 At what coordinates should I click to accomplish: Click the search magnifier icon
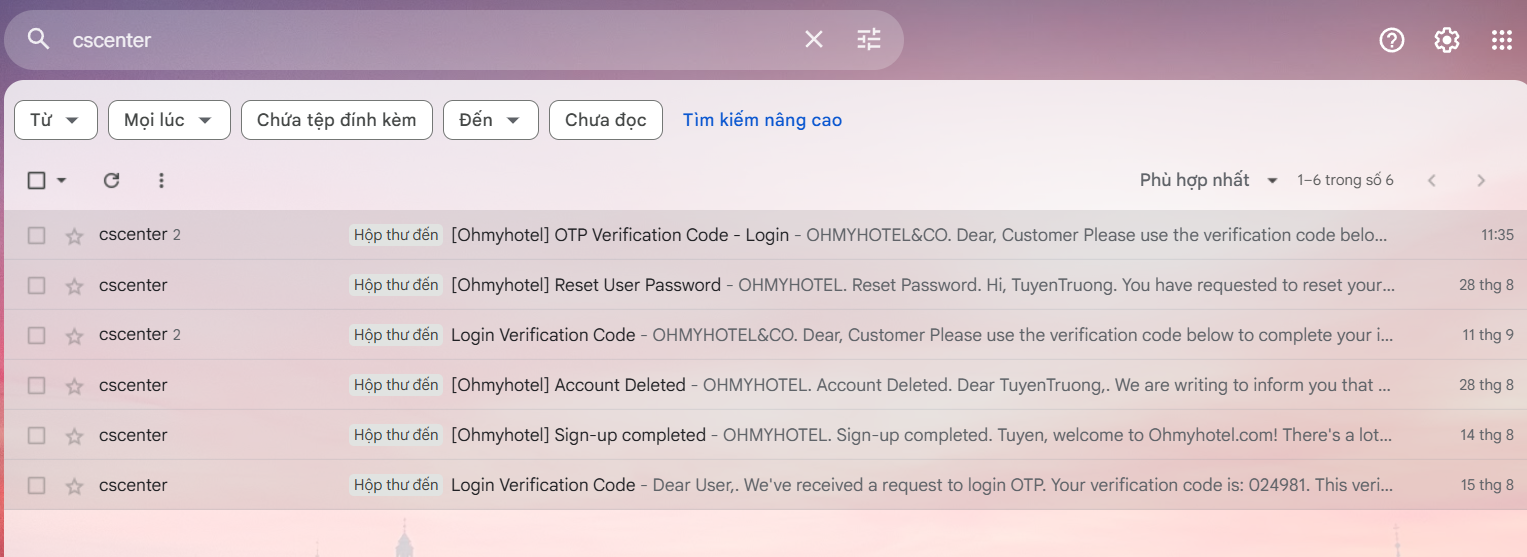38,40
